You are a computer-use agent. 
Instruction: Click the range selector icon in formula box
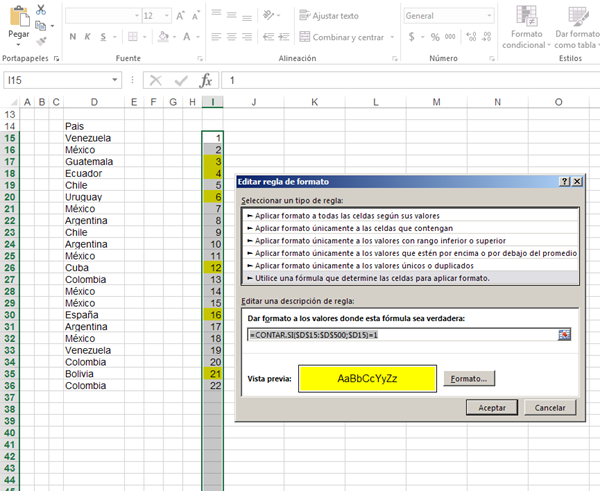click(x=564, y=333)
